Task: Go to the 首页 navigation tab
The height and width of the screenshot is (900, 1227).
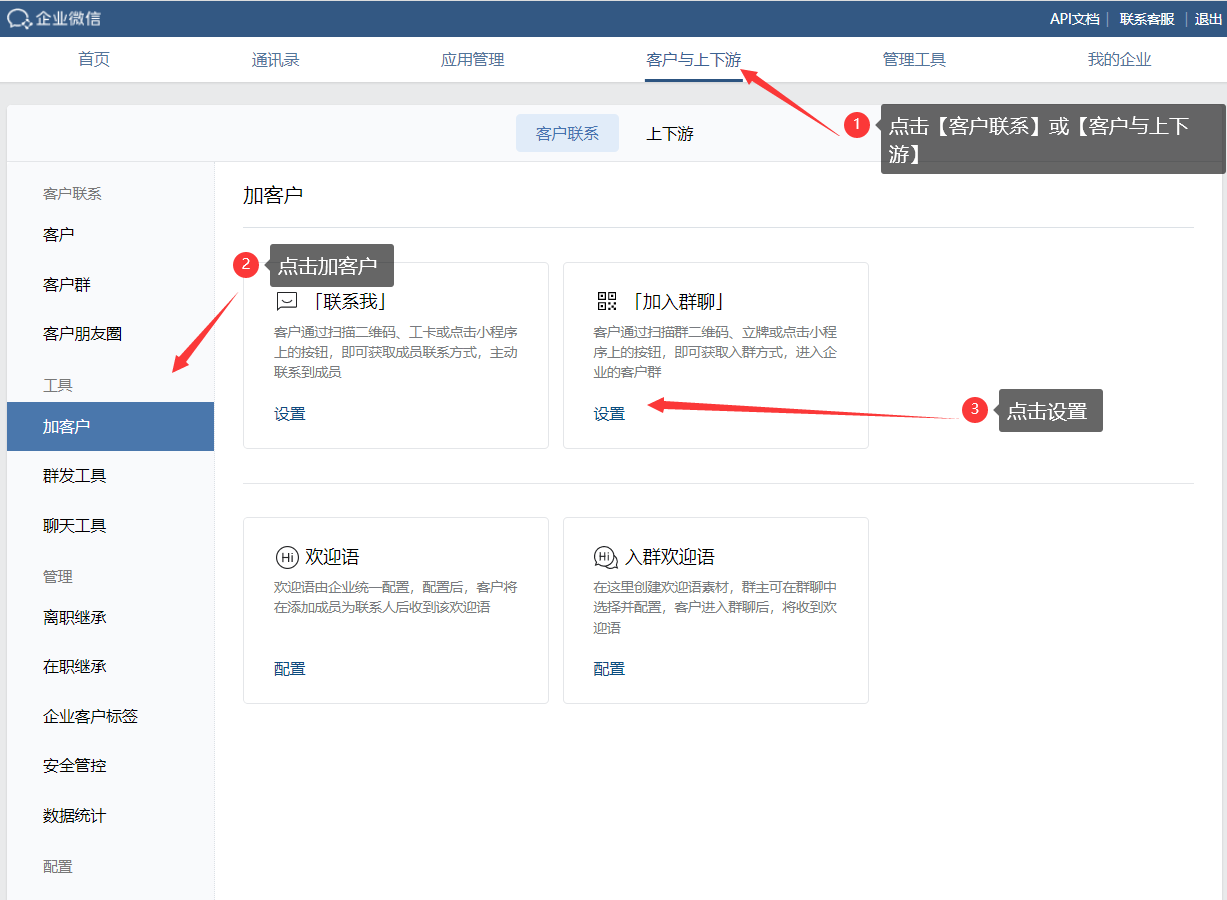Action: [x=94, y=60]
